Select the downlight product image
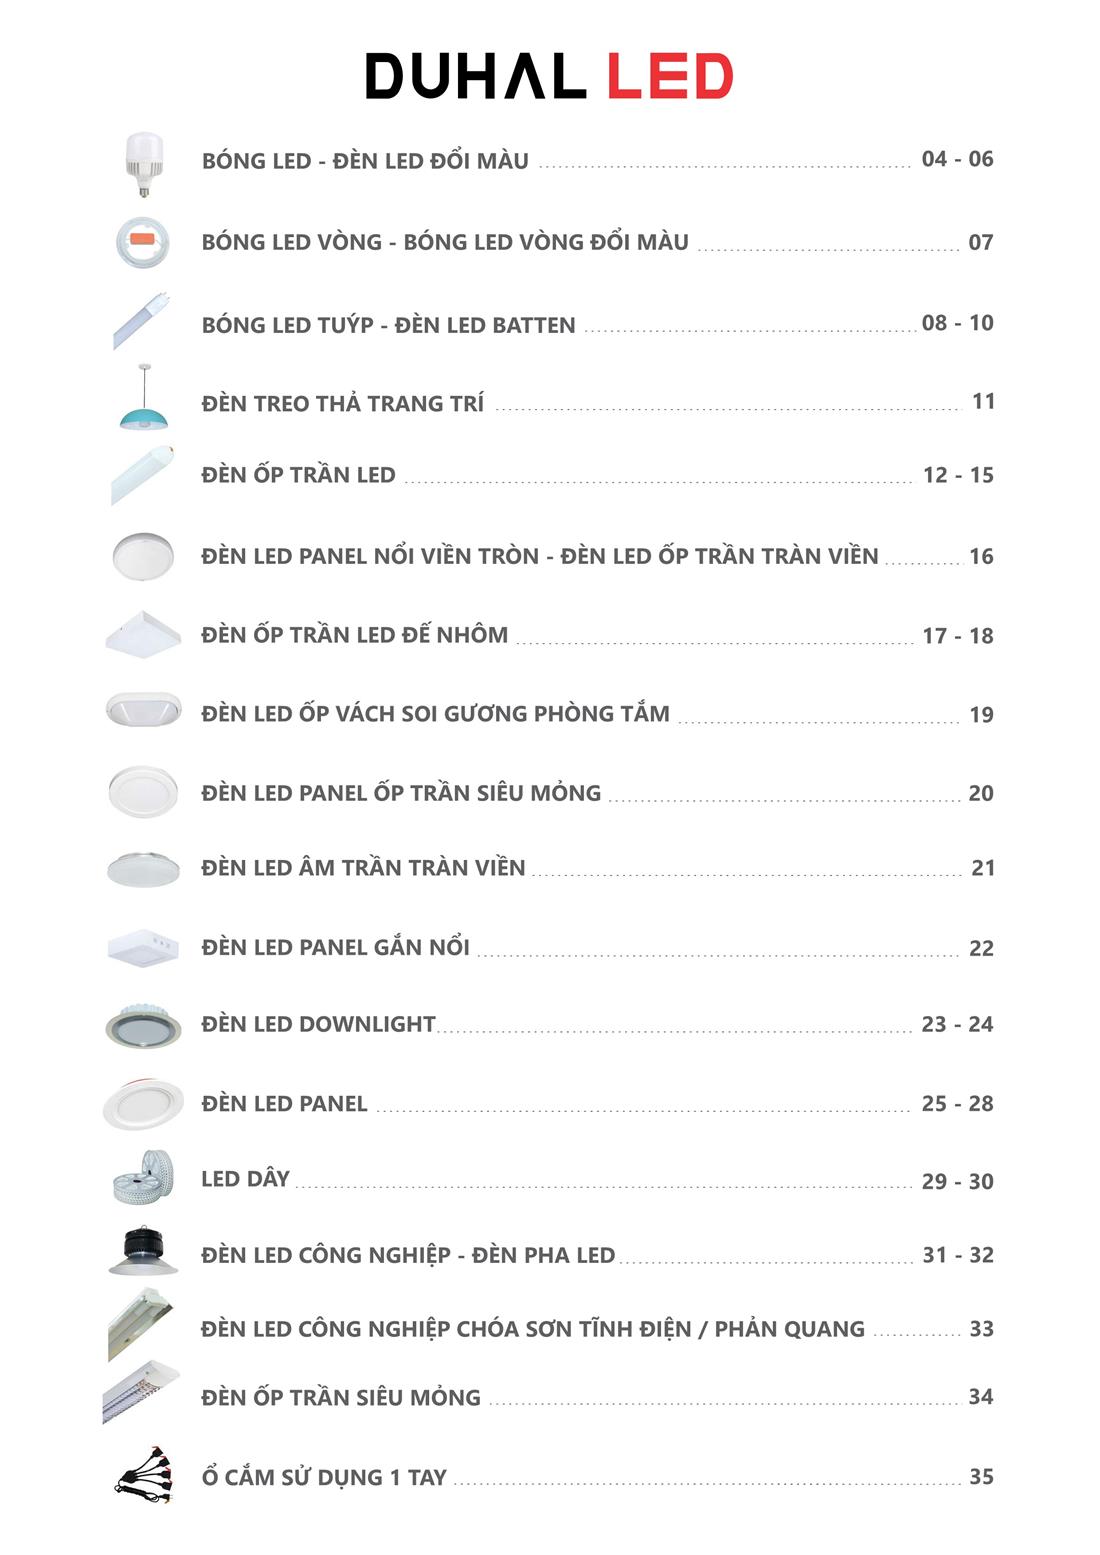This screenshot has width=1100, height=1555. click(x=143, y=1024)
